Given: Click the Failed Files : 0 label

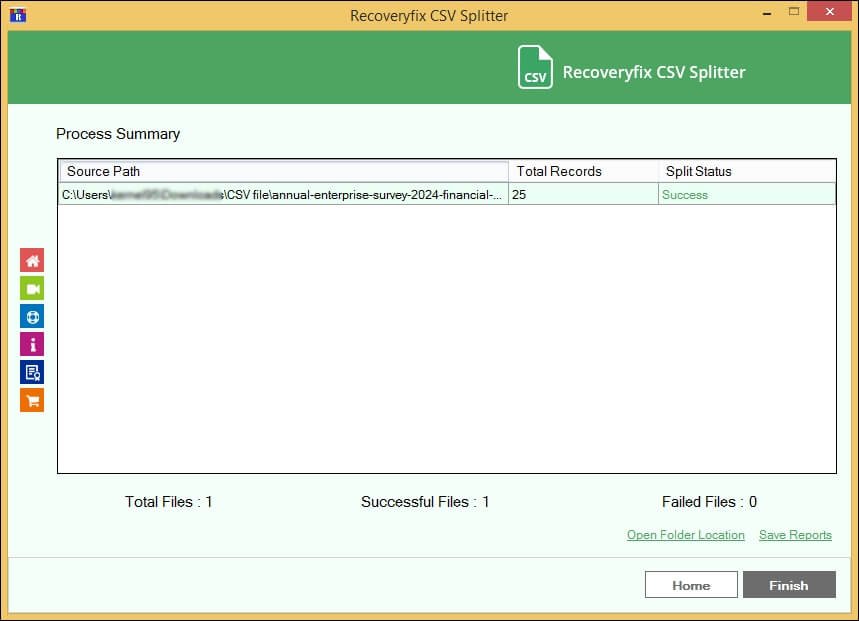Looking at the screenshot, I should [x=709, y=502].
